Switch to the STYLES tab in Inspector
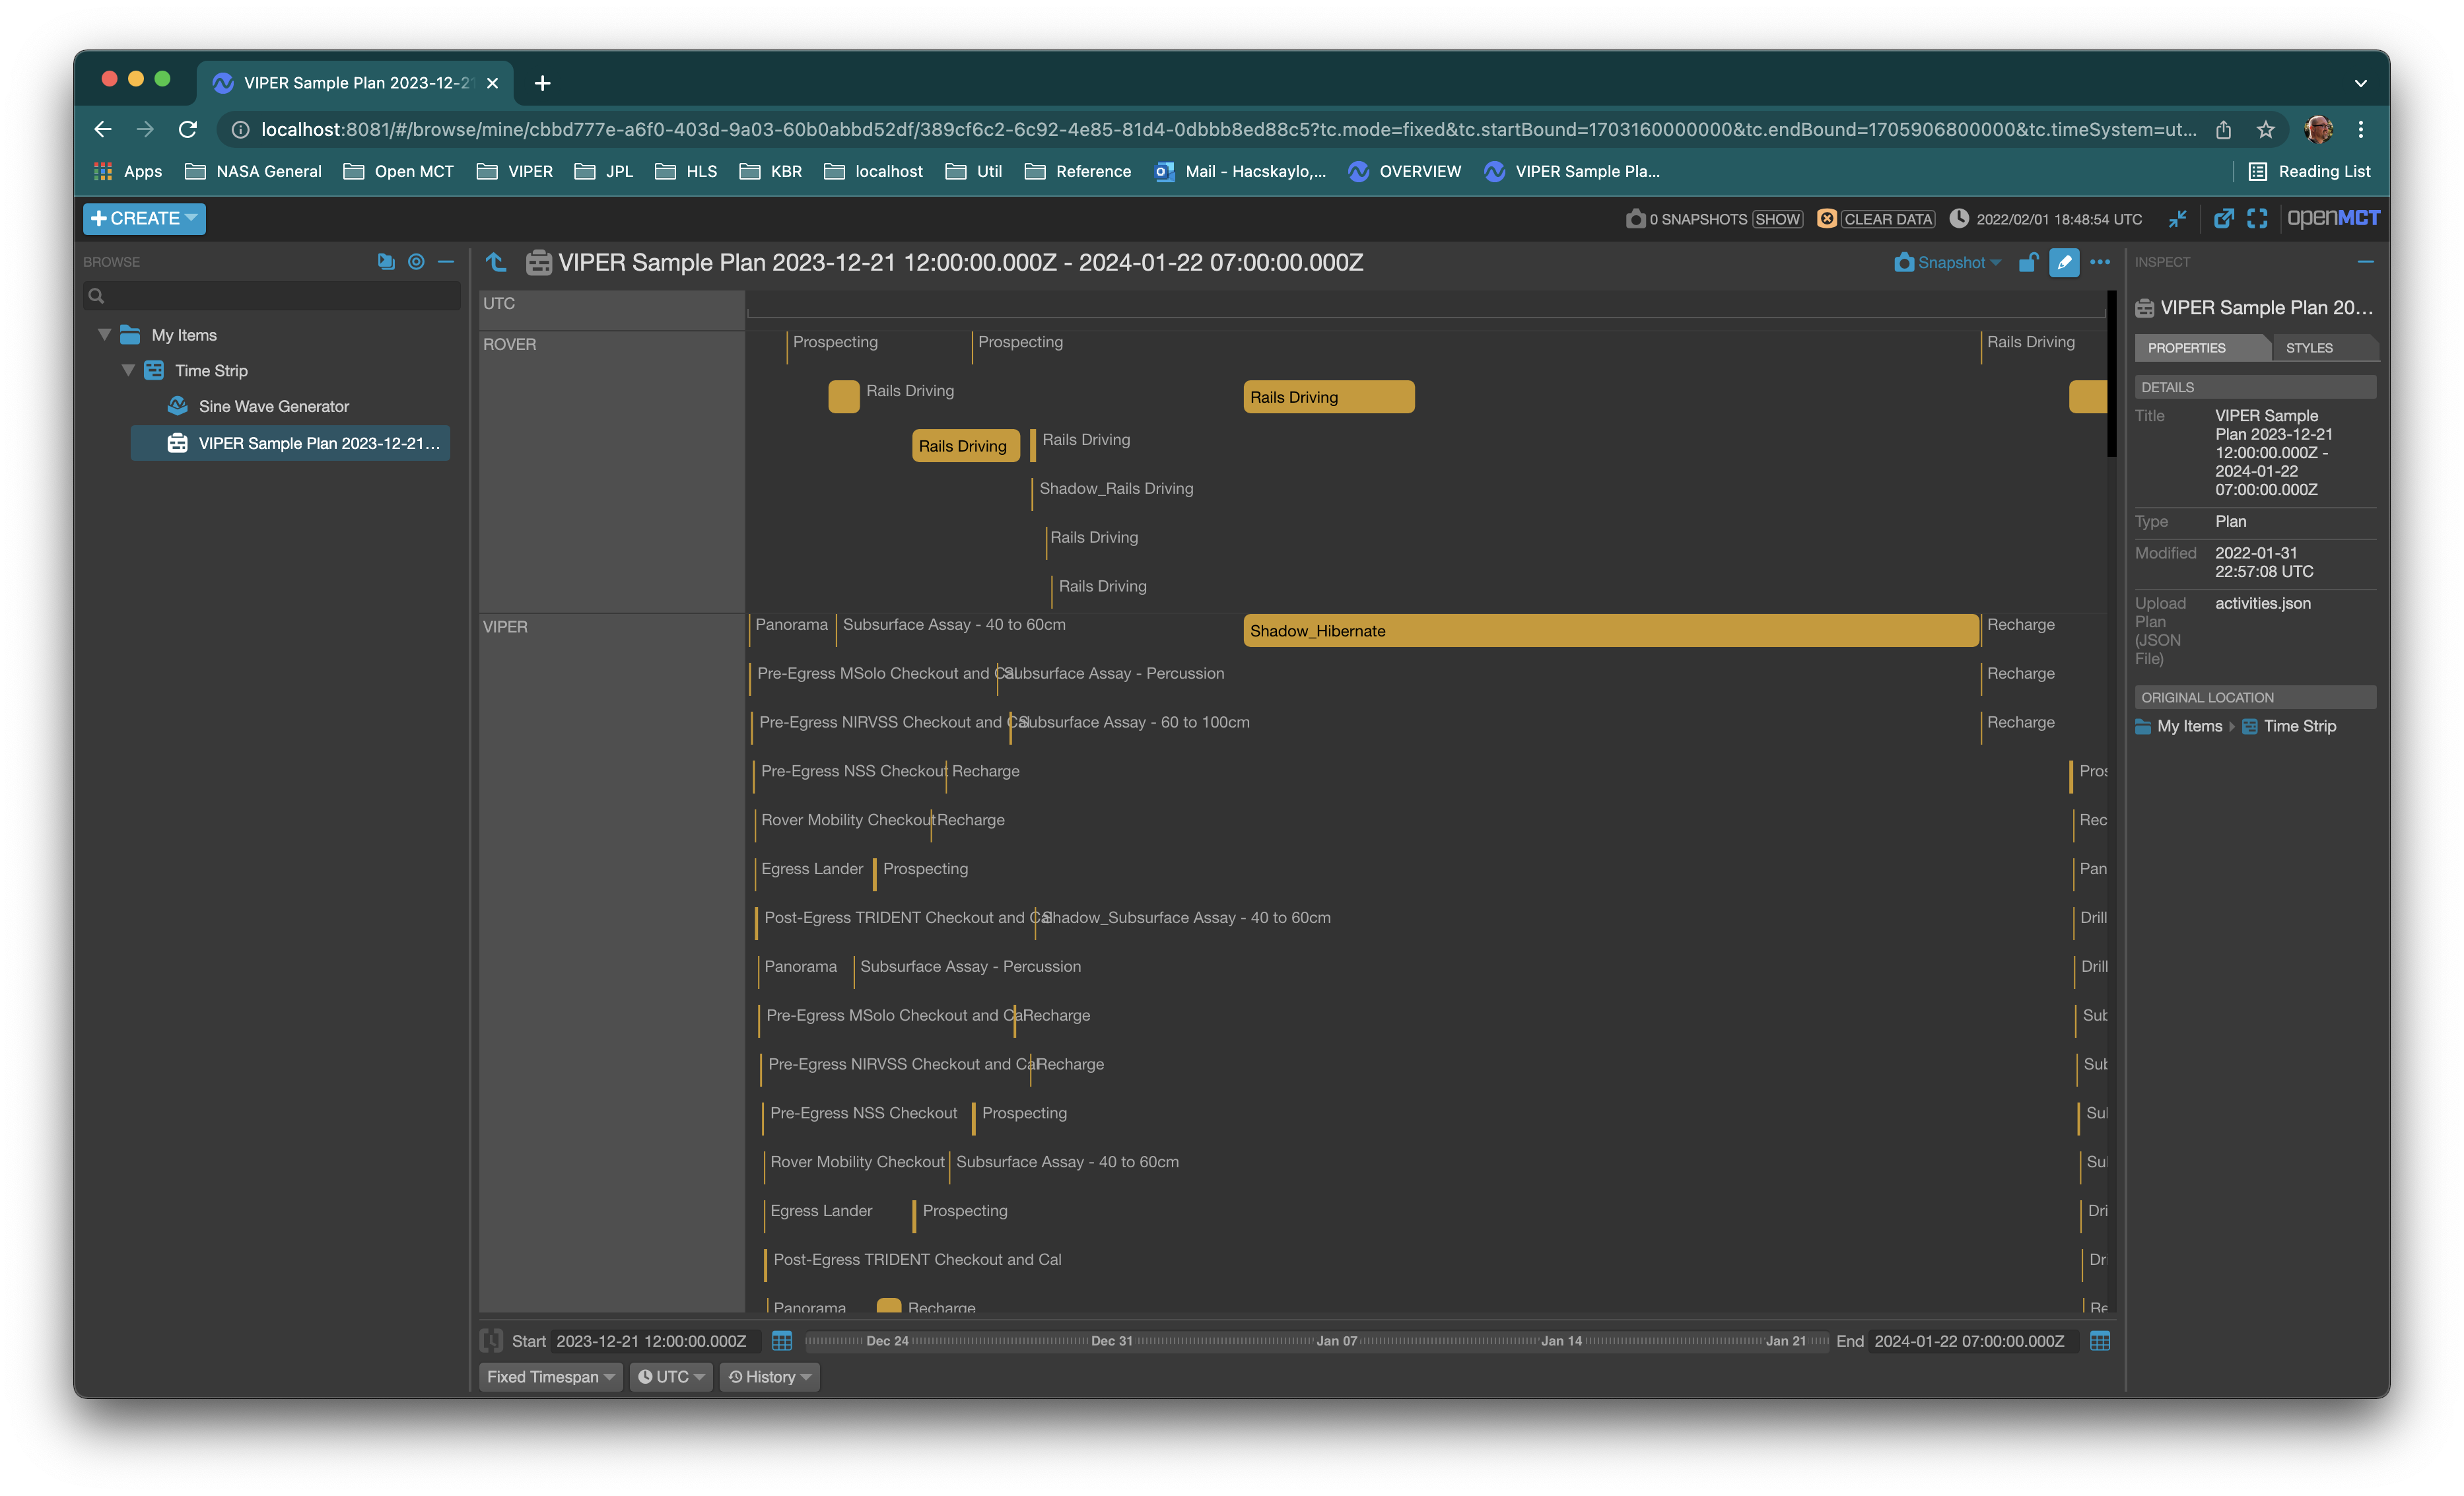 (x=2309, y=347)
